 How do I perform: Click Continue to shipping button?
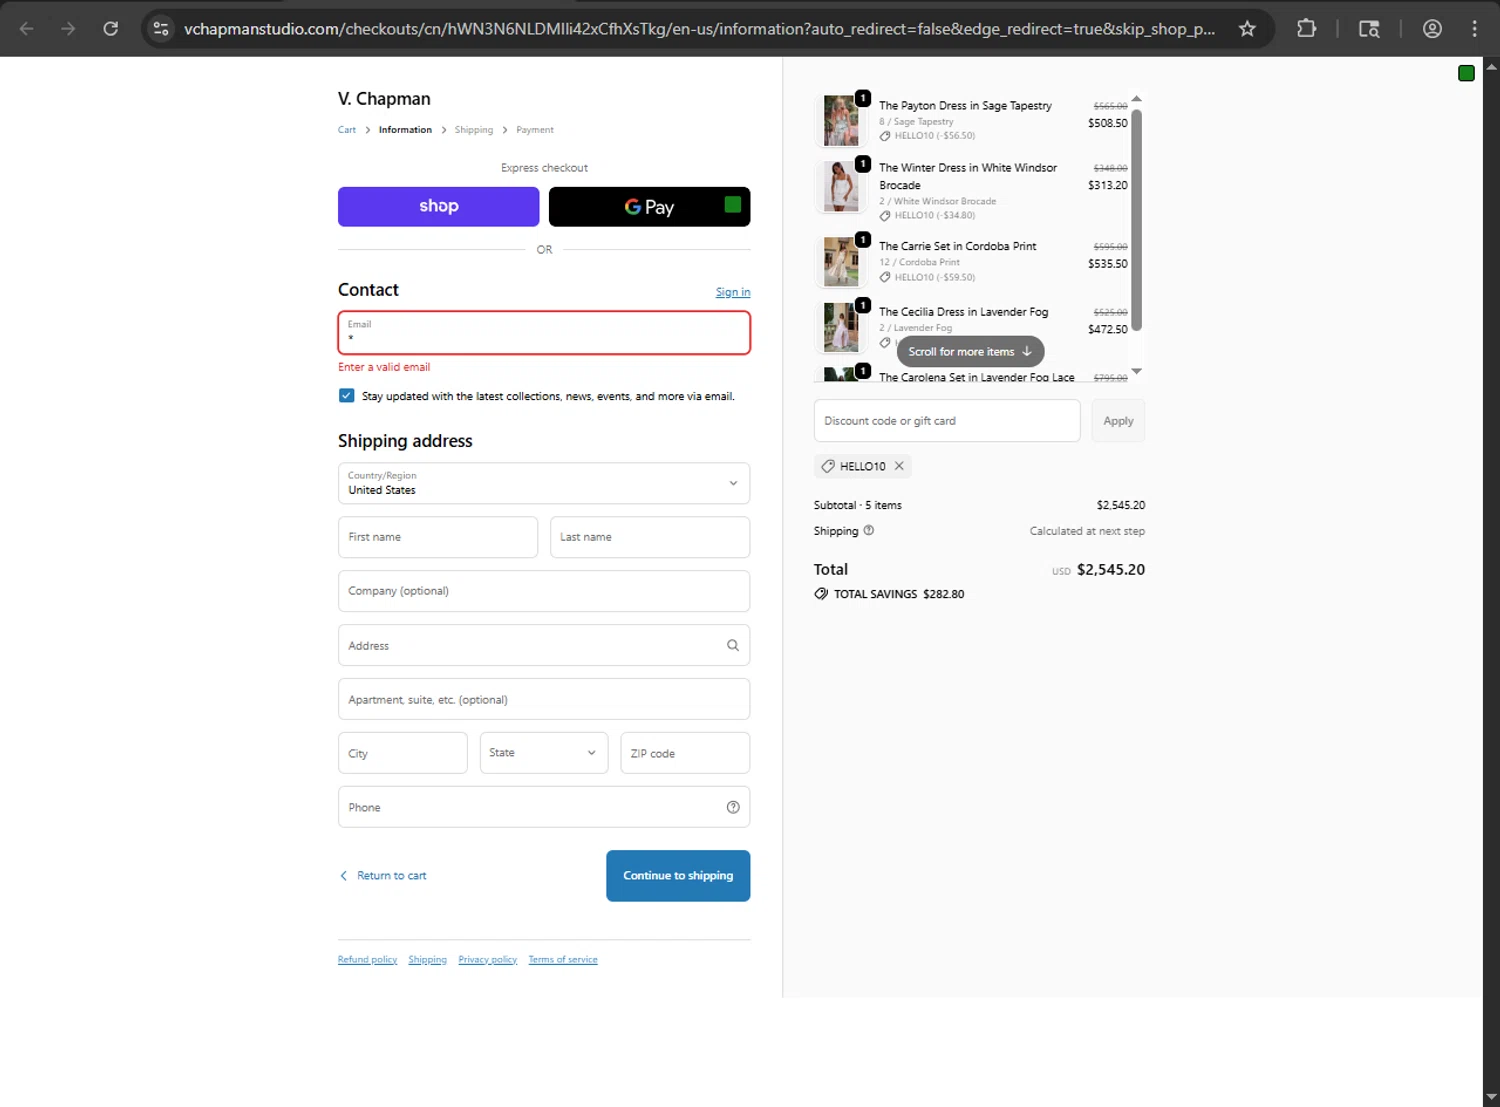(x=678, y=876)
